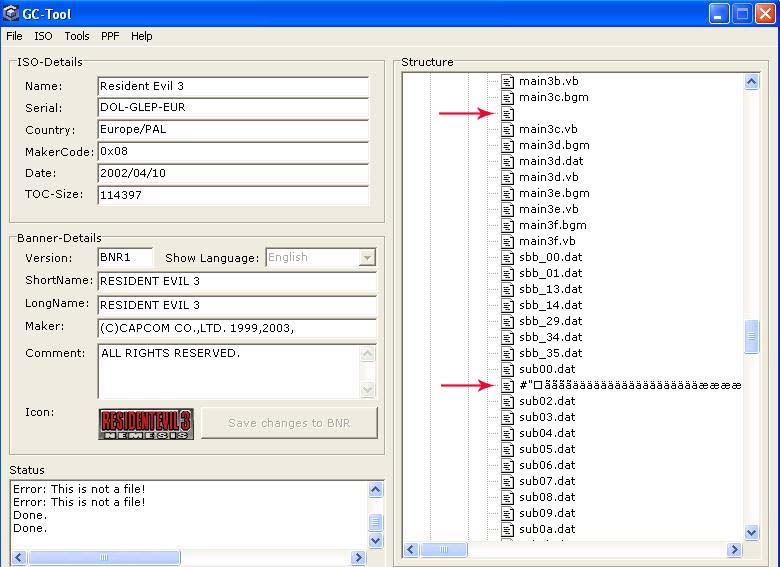Open the File menu
The height and width of the screenshot is (567, 780).
click(x=14, y=36)
